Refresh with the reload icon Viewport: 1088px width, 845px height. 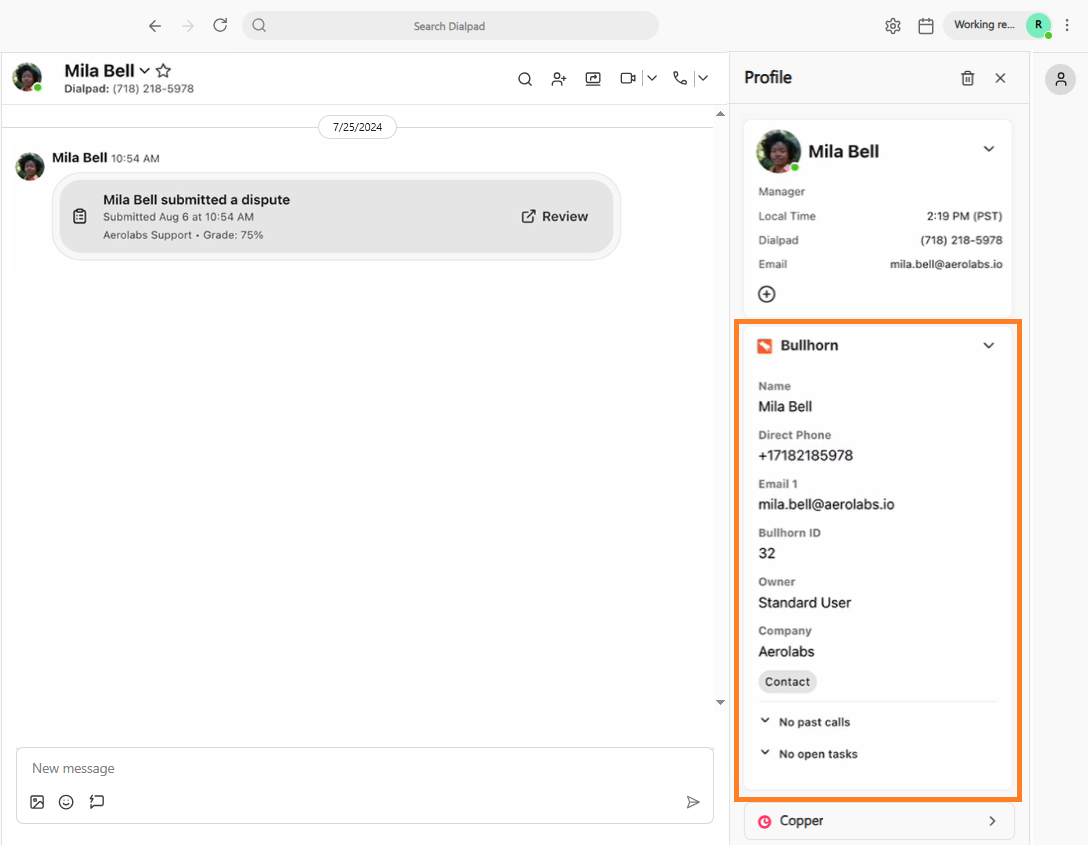(x=220, y=26)
